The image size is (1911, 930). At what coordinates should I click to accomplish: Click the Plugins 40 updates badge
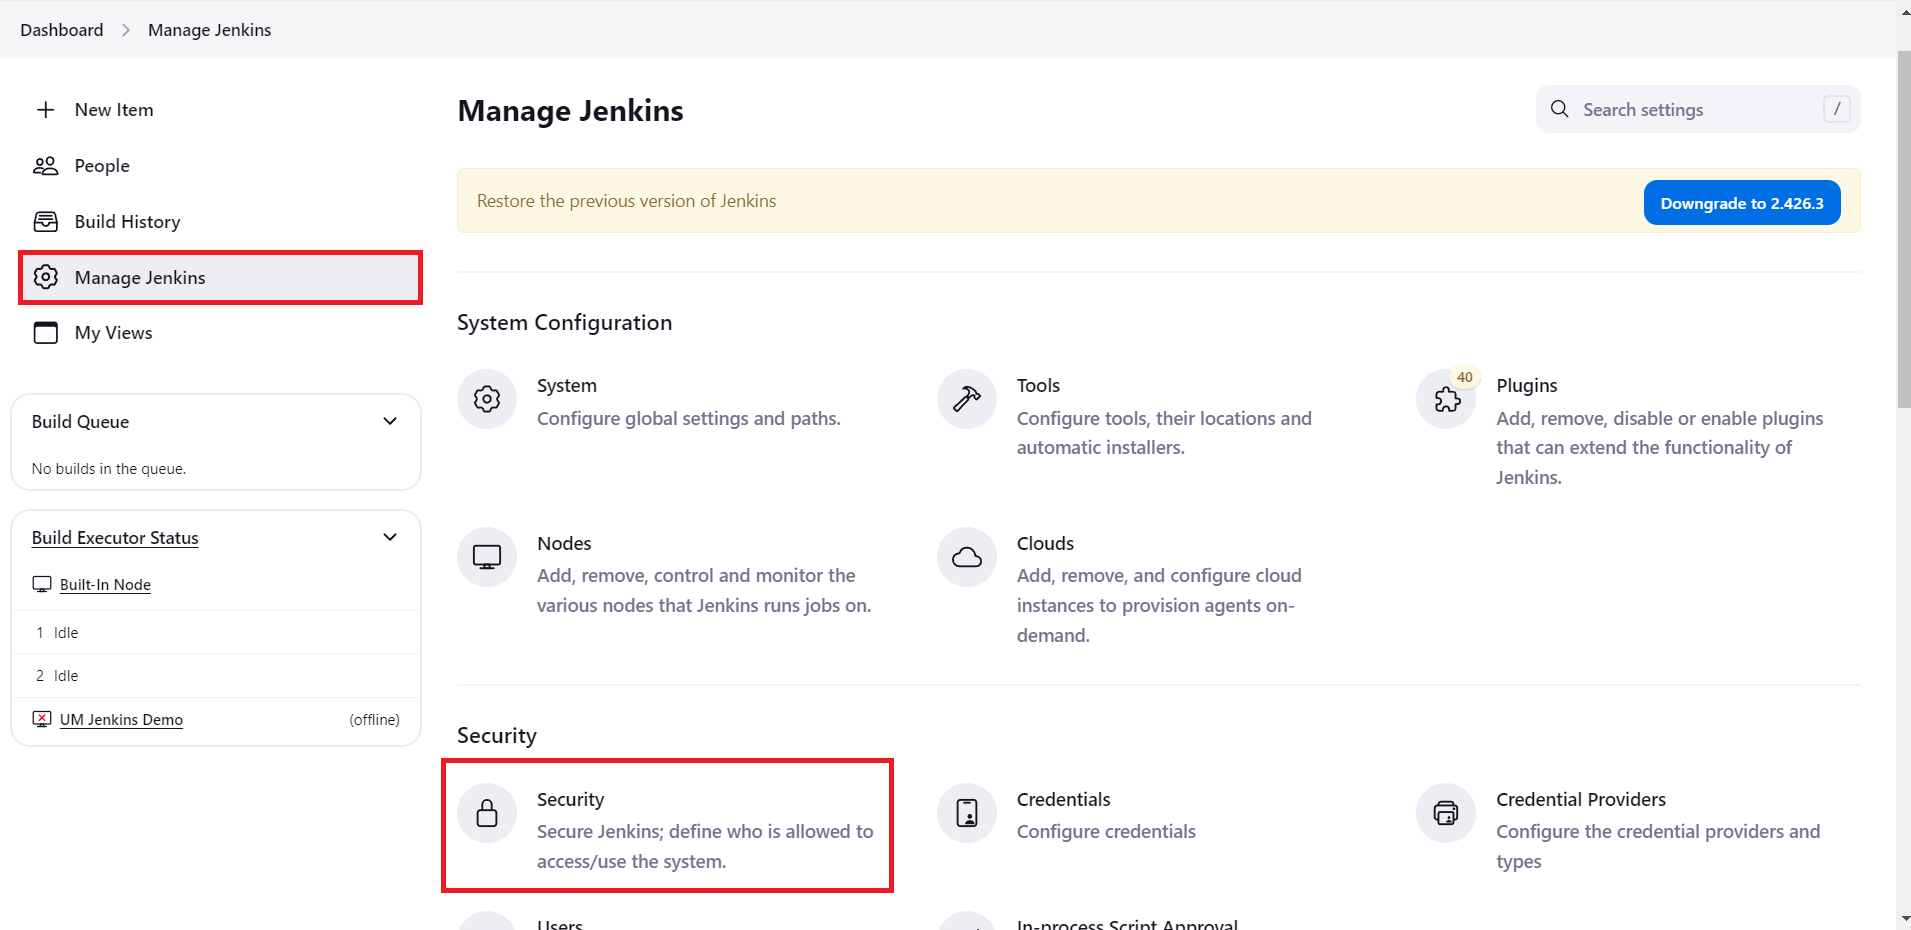pyautogui.click(x=1465, y=377)
